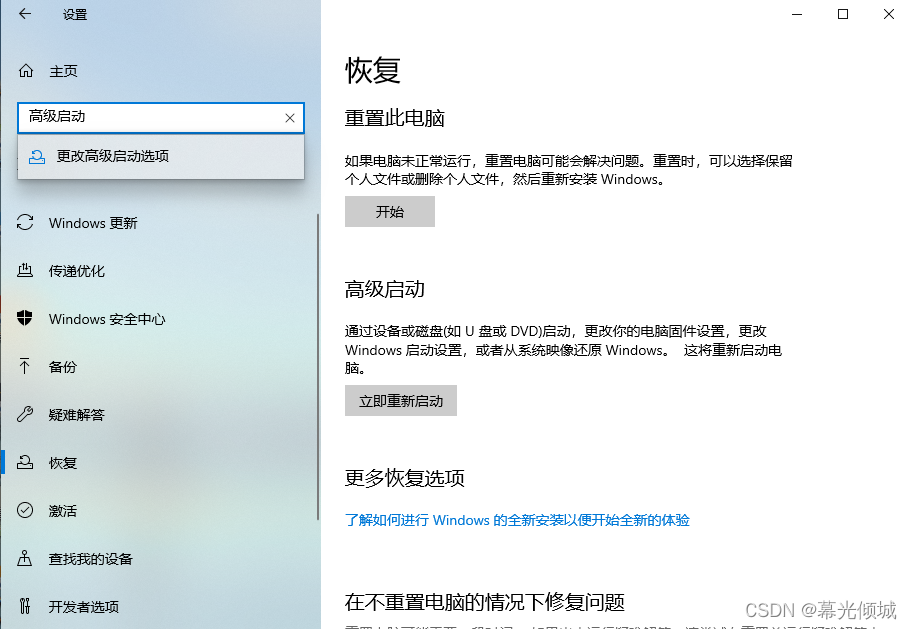Minimize the Settings window
912x629 pixels.
coord(797,14)
